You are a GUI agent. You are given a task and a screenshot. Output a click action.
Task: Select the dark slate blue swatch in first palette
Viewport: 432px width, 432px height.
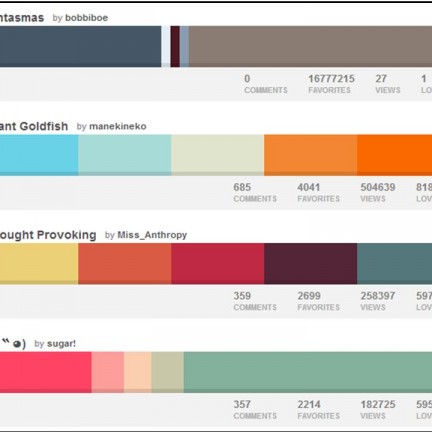point(80,47)
